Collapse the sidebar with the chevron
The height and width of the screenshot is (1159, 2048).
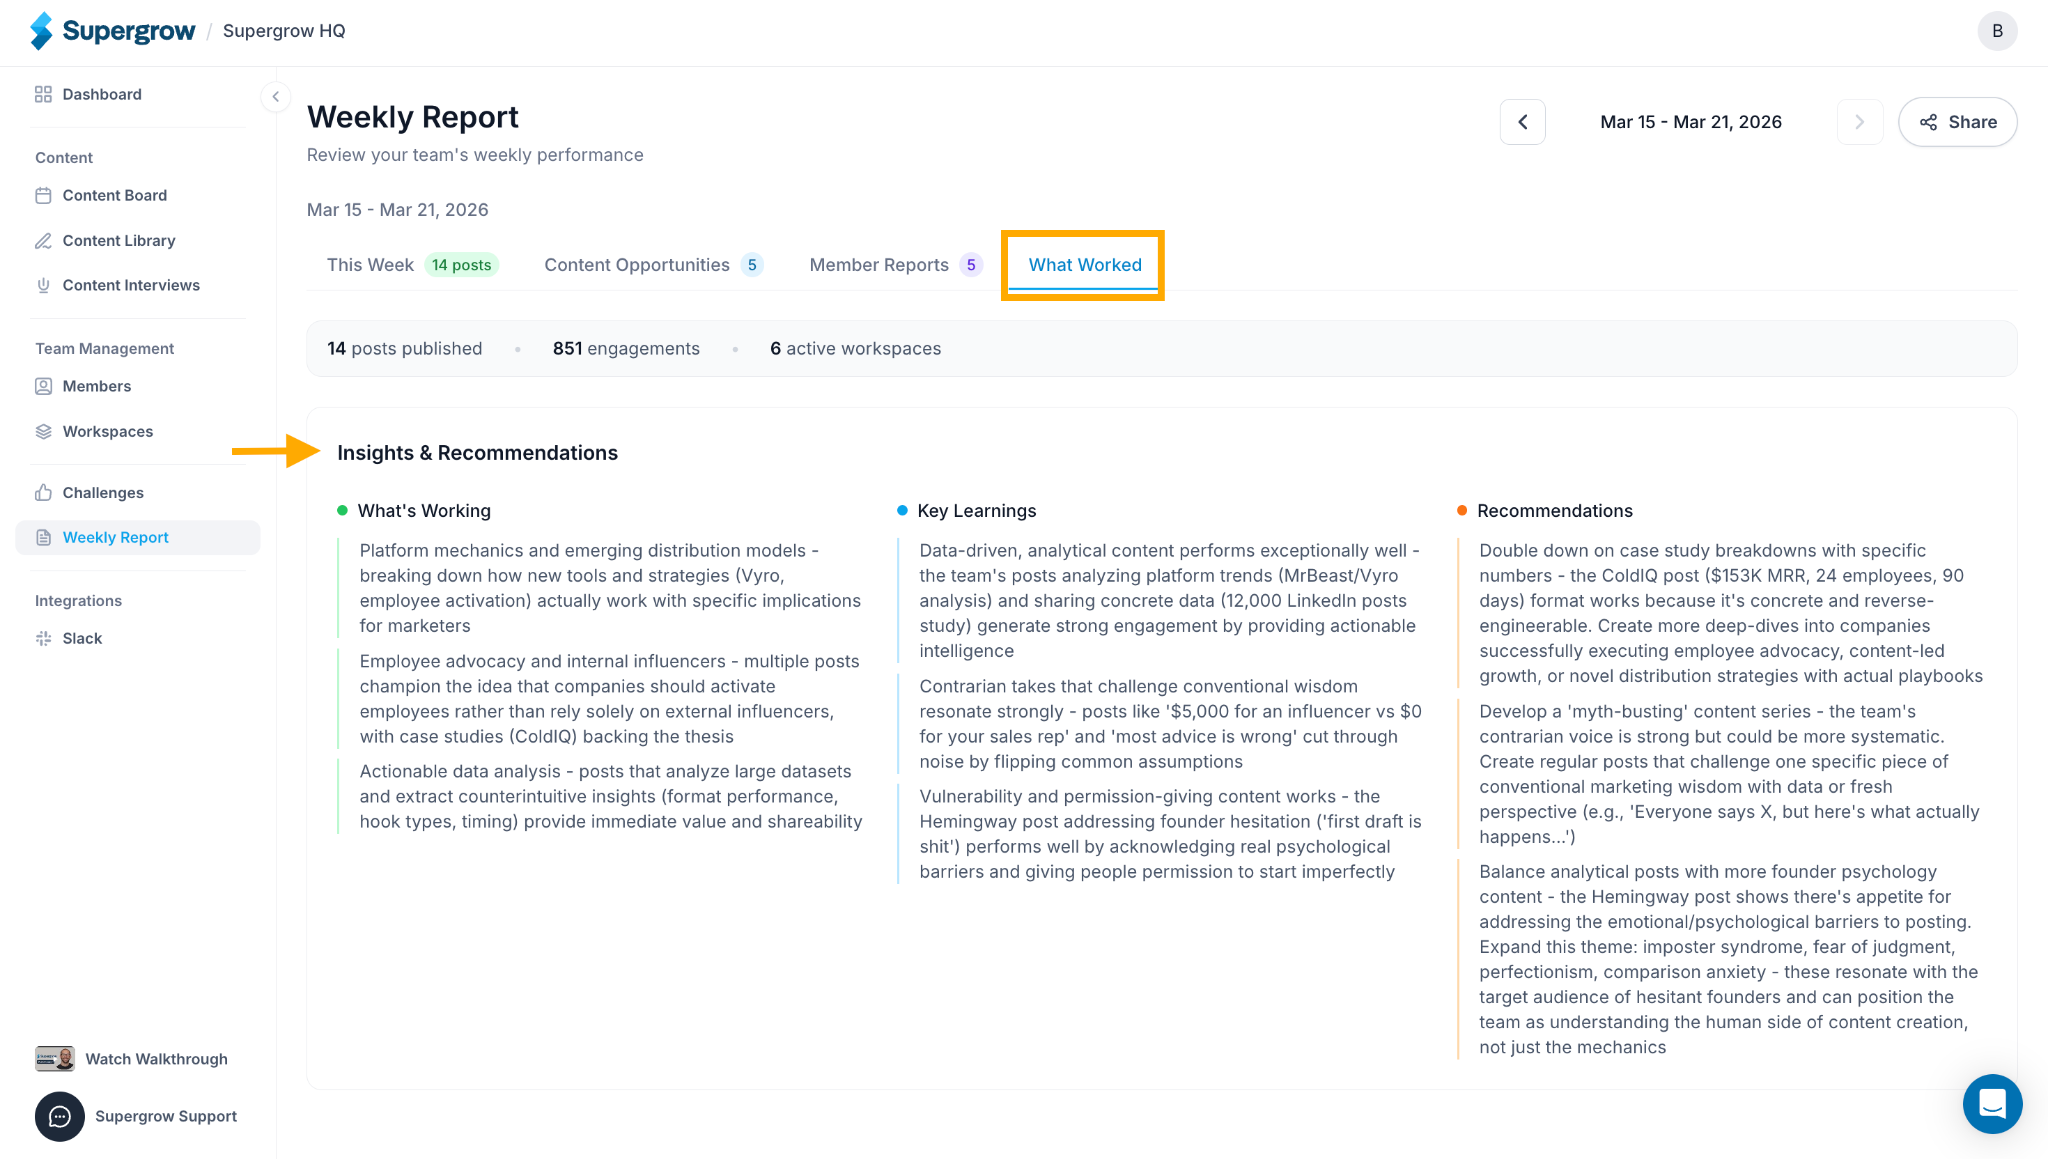276,97
